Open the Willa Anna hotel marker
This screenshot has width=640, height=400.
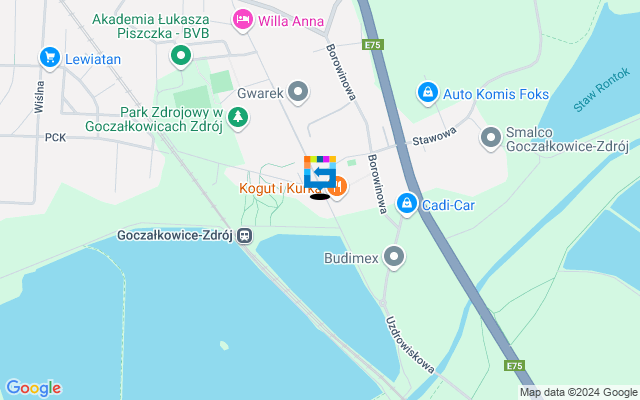coord(242,21)
